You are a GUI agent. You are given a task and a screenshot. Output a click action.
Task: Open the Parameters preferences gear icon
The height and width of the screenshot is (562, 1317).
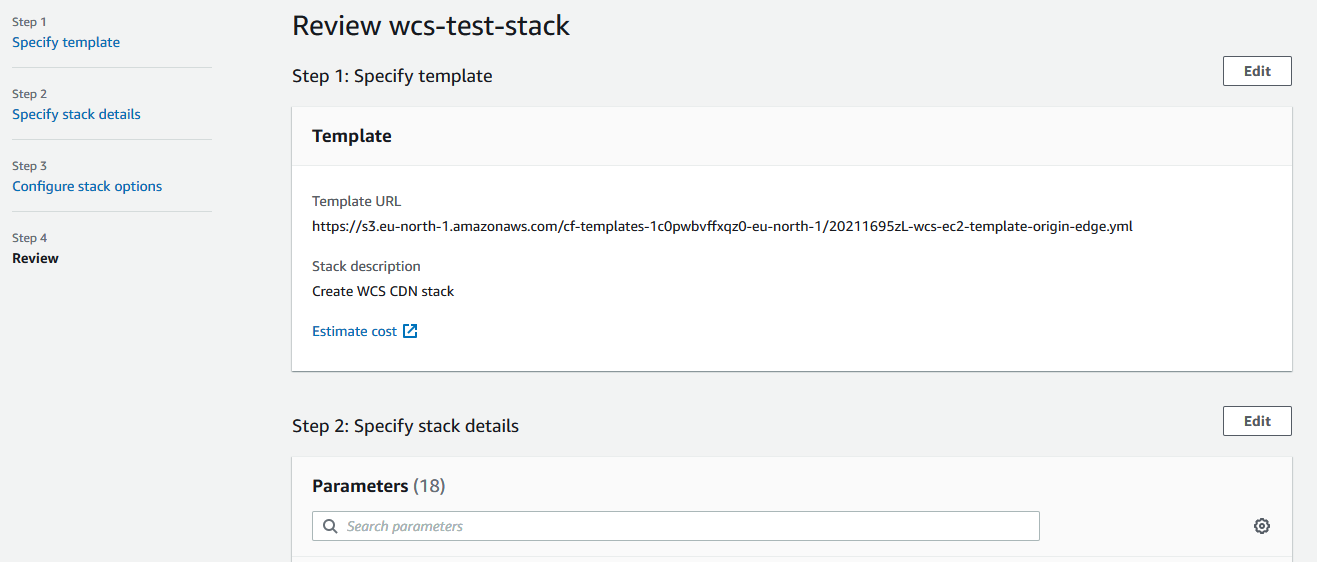point(1261,526)
